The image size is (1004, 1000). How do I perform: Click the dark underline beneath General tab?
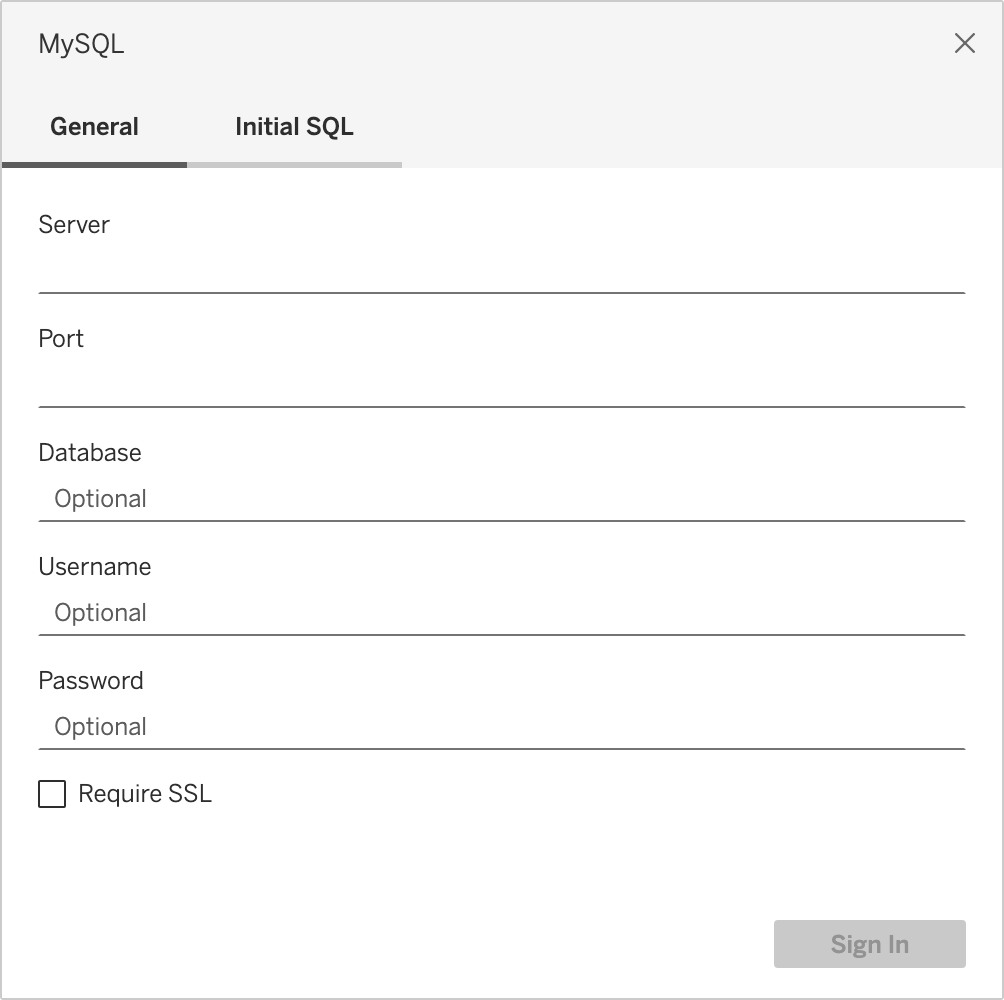95,164
